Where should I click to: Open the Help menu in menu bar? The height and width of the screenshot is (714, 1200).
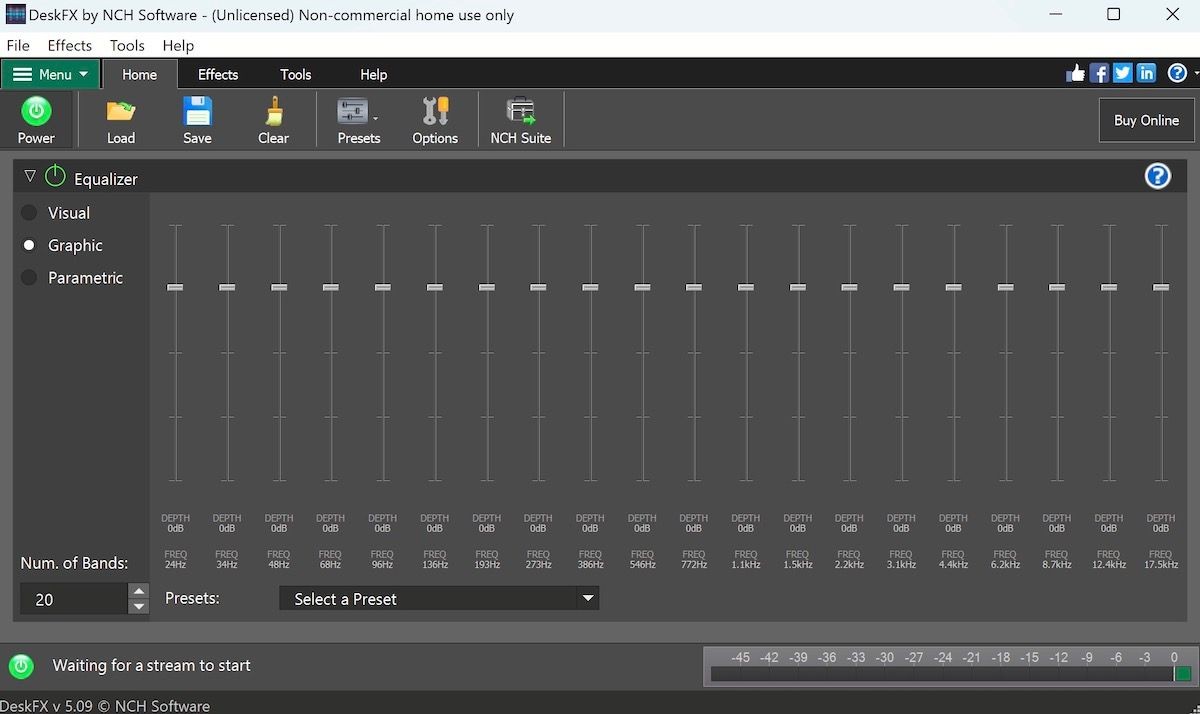[178, 45]
